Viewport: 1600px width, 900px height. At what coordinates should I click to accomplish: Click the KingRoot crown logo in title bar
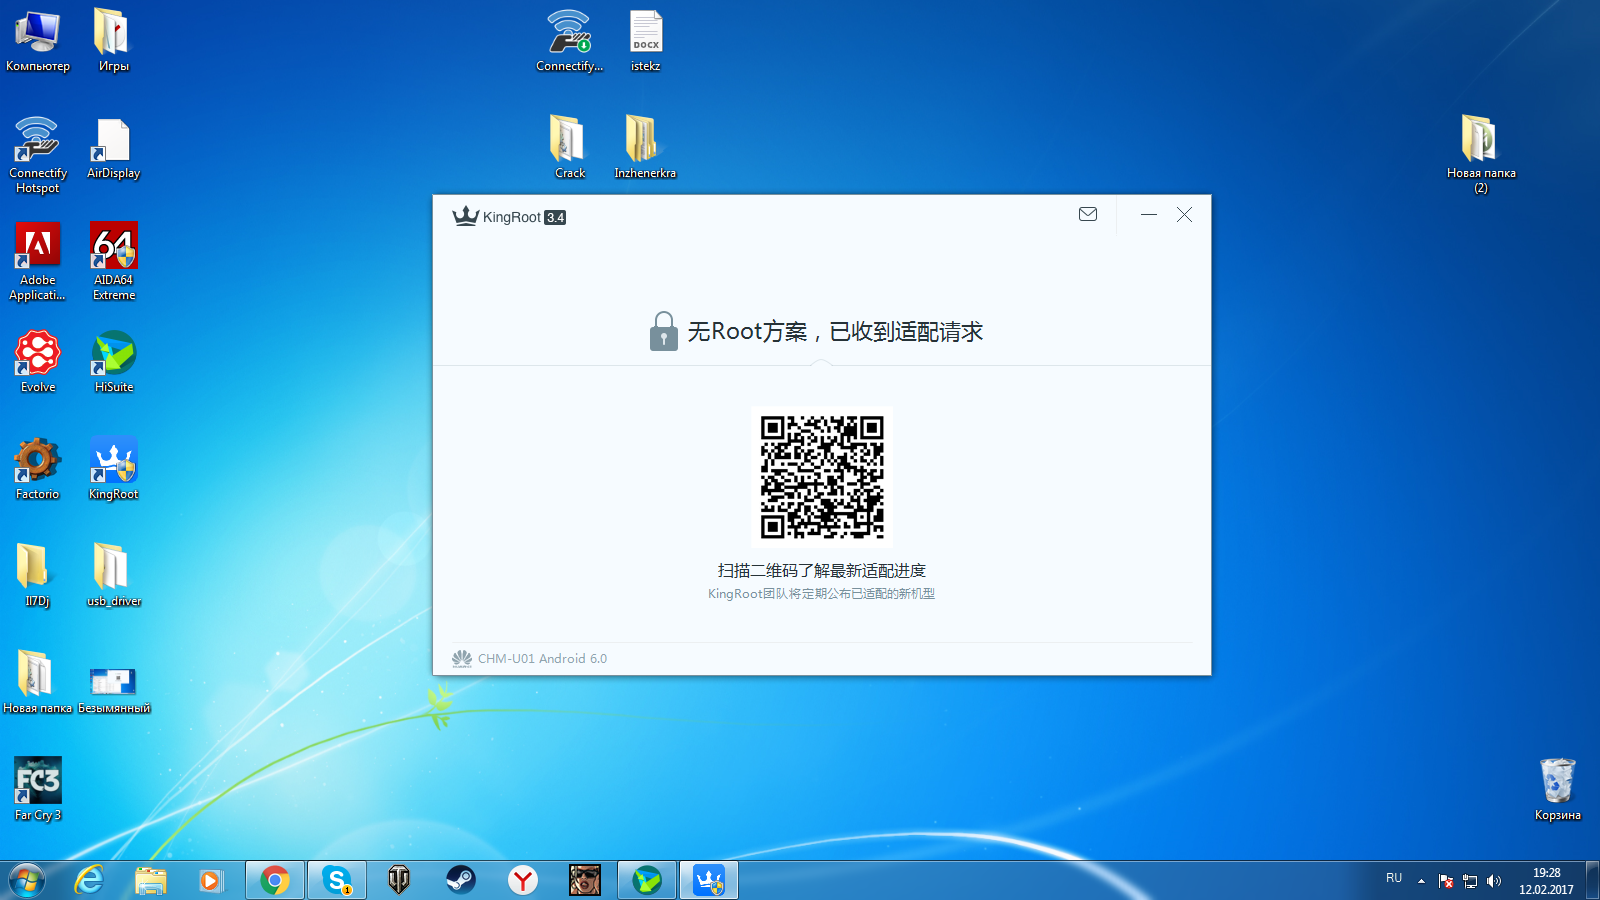pyautogui.click(x=465, y=216)
